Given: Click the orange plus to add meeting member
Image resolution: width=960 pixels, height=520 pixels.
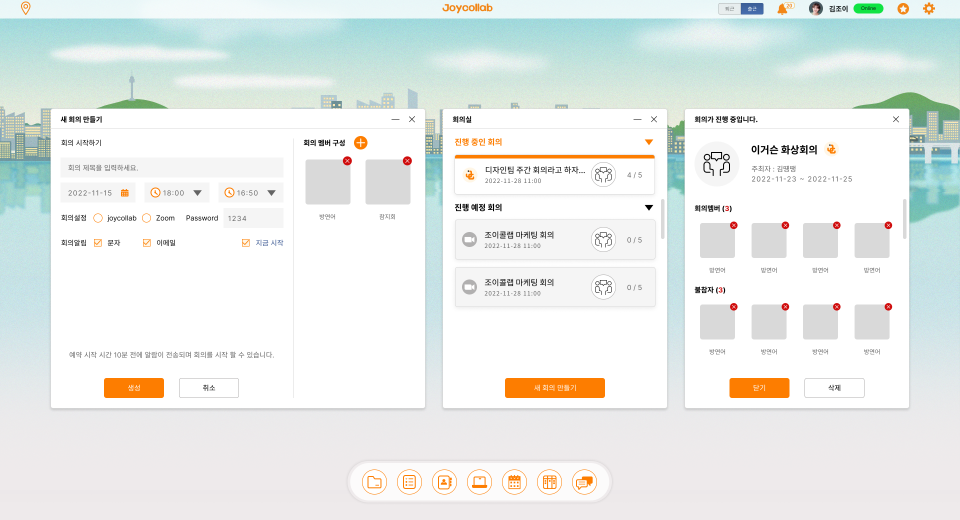Looking at the screenshot, I should [361, 143].
